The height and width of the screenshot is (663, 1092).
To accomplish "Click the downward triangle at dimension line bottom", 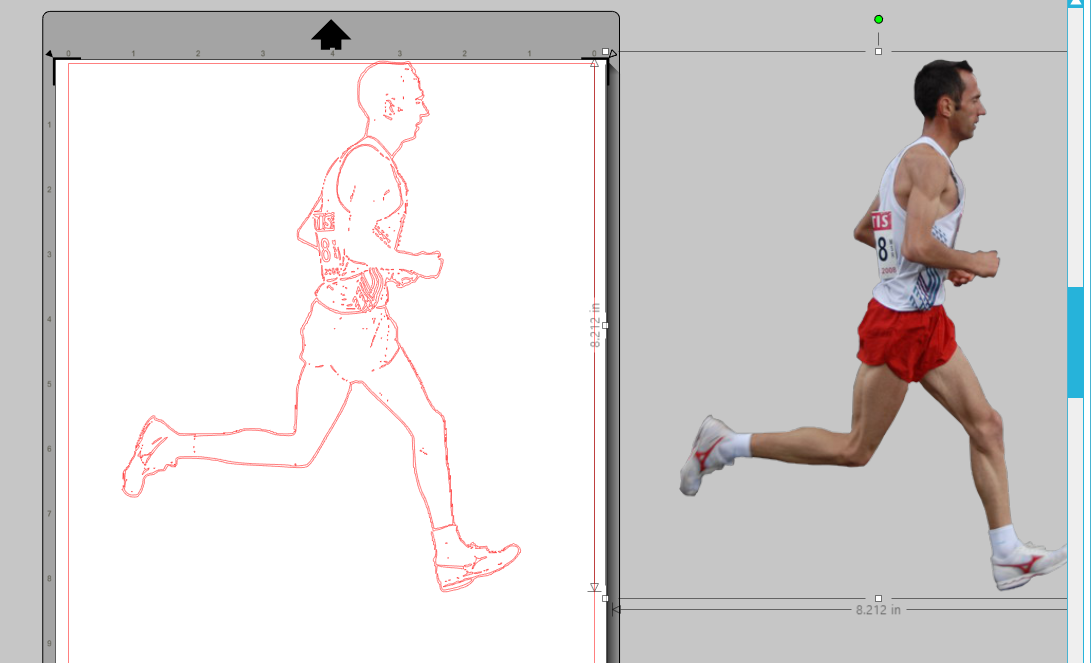I will tap(596, 585).
